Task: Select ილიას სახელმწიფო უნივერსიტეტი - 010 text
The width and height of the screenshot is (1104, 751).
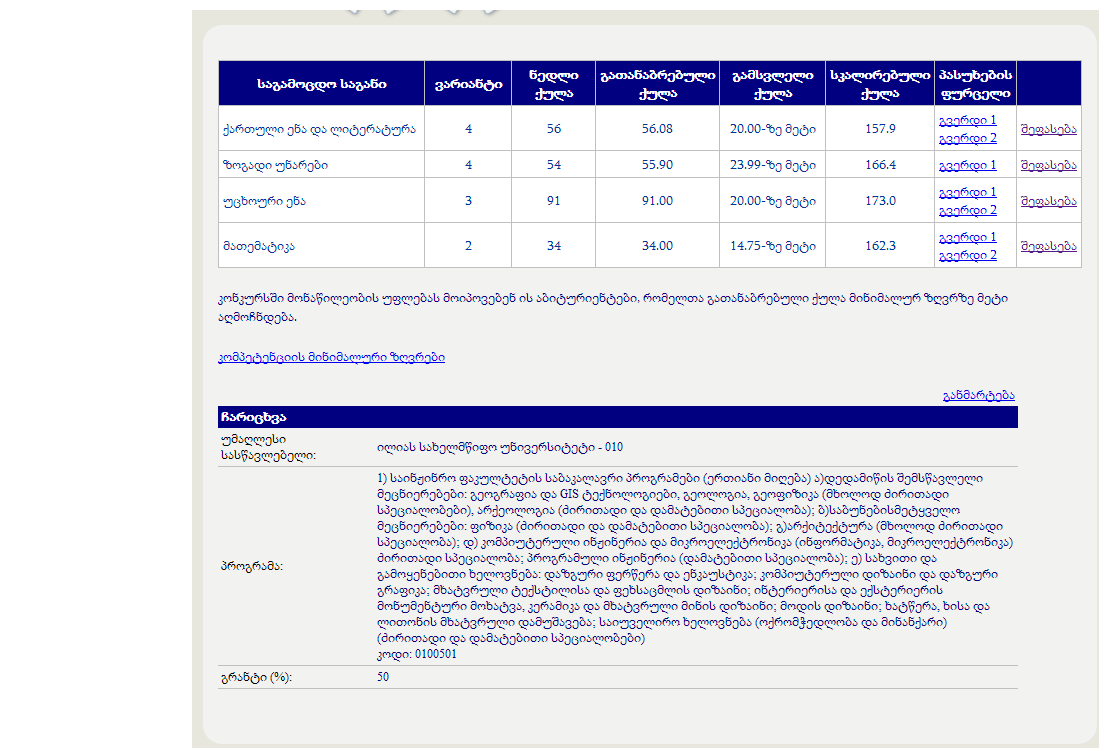Action: pos(499,448)
